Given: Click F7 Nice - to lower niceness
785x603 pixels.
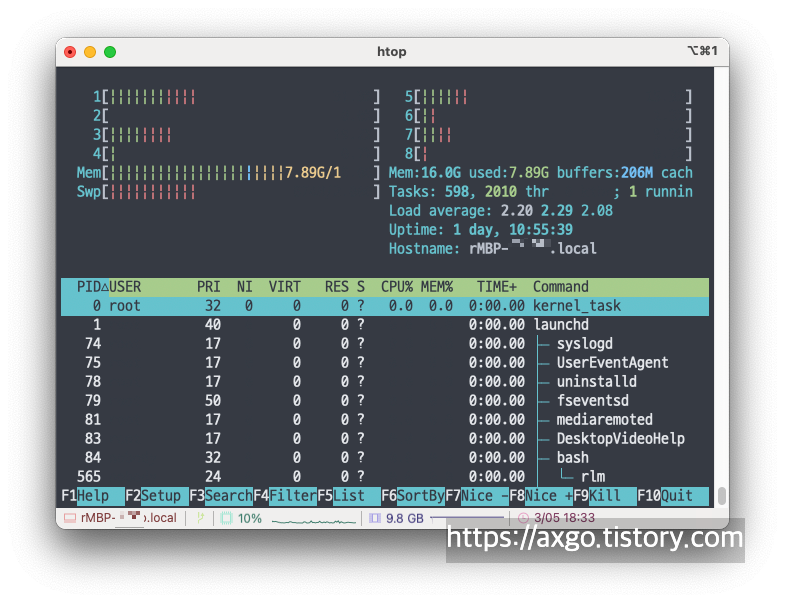Looking at the screenshot, I should (x=477, y=496).
